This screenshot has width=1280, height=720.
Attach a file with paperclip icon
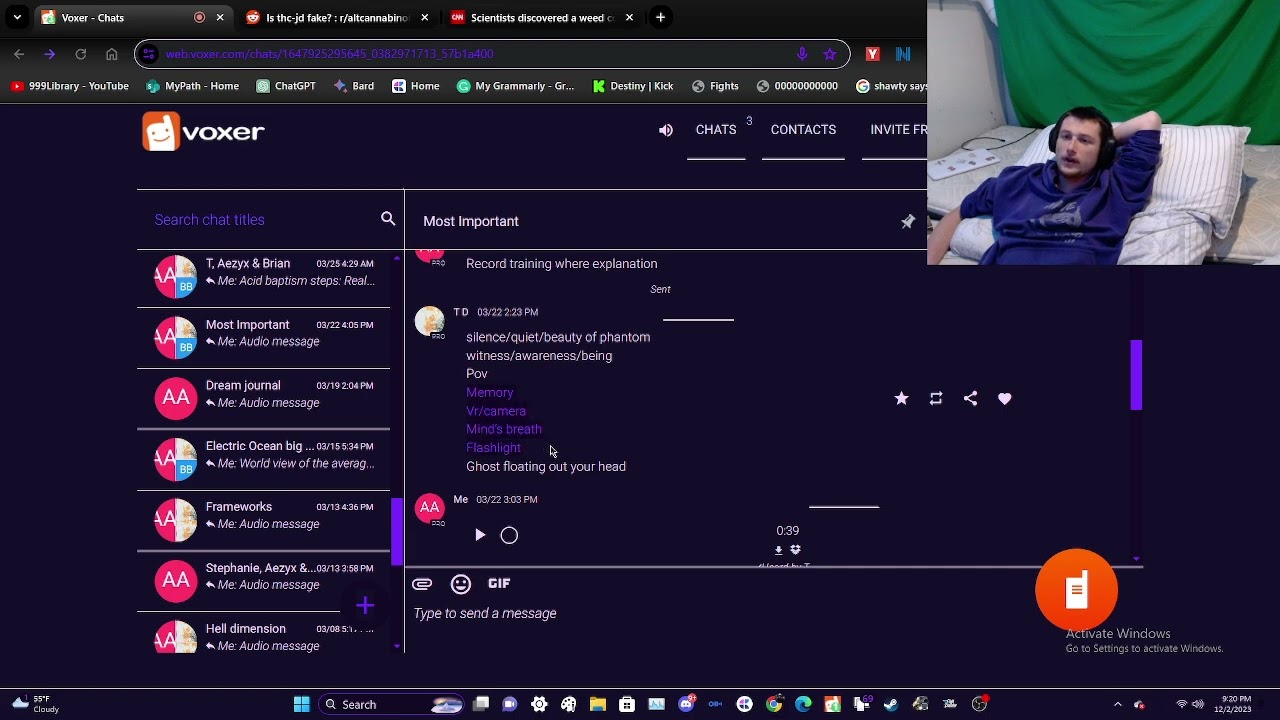422,584
